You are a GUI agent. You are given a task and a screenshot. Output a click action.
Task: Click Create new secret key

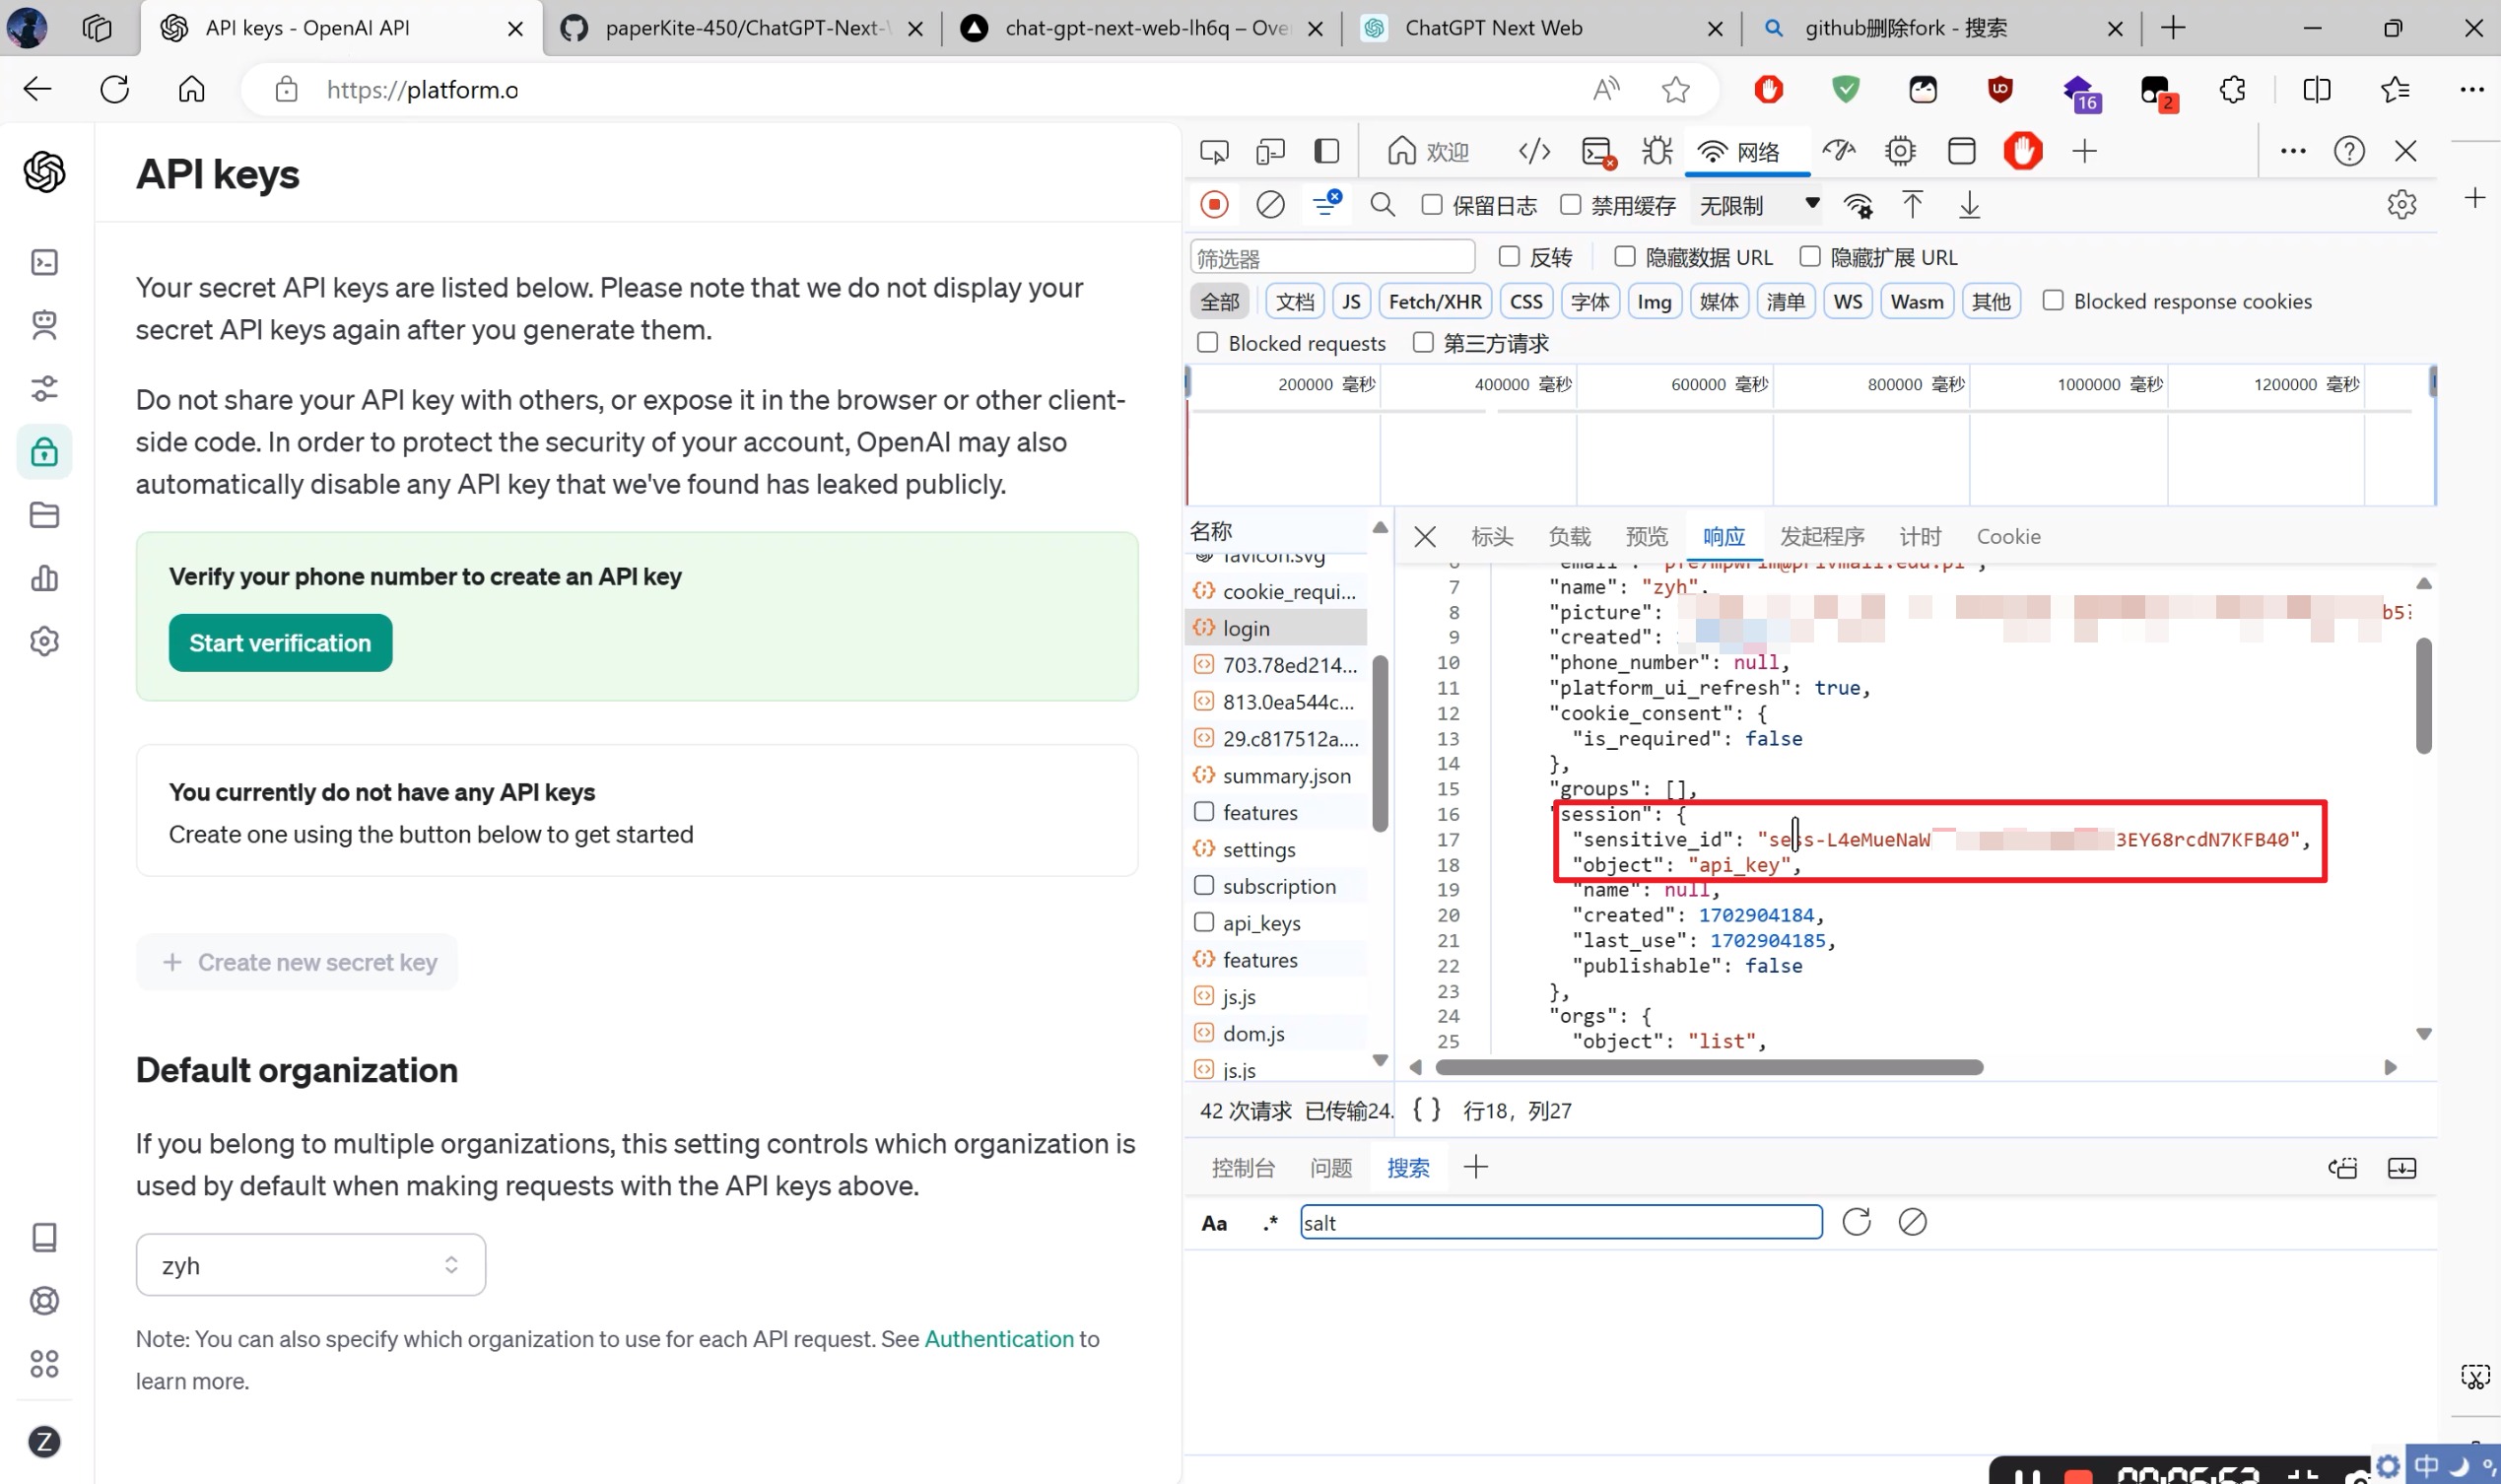pyautogui.click(x=298, y=962)
